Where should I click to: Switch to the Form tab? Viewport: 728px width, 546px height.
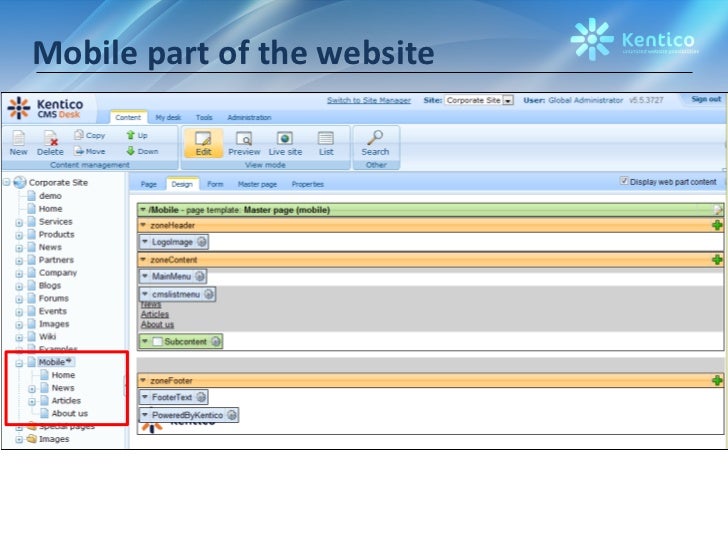click(x=215, y=184)
